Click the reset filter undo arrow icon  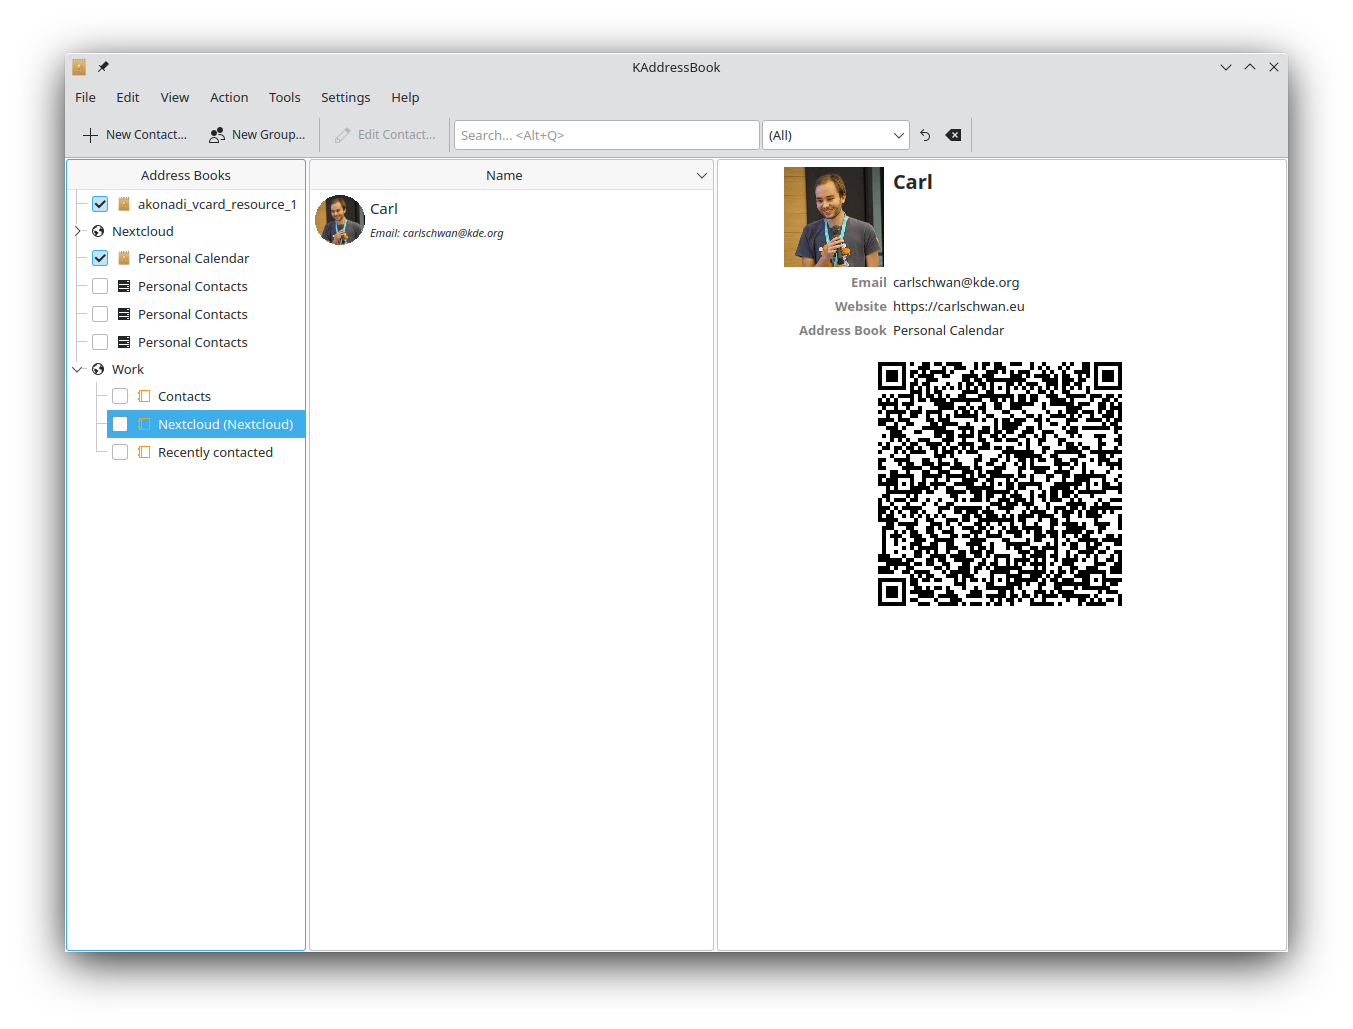(925, 135)
